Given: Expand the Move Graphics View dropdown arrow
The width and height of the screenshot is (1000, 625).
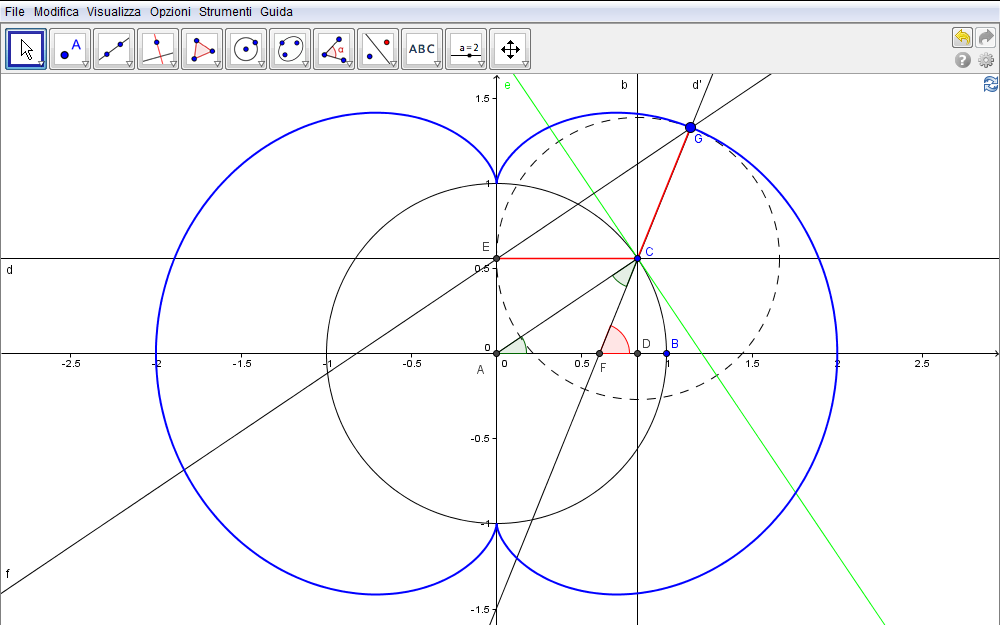Looking at the screenshot, I should (x=525, y=64).
